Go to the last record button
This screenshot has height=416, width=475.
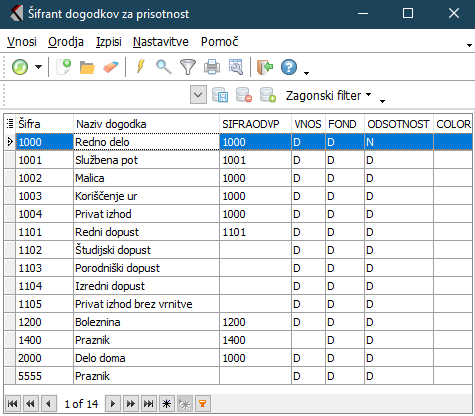(148, 404)
